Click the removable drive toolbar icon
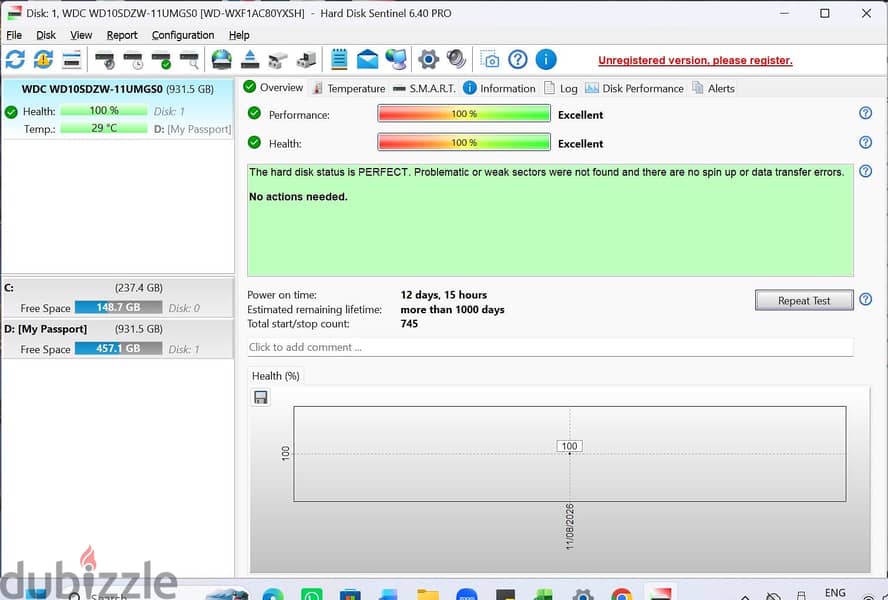The width and height of the screenshot is (888, 600). [278, 59]
